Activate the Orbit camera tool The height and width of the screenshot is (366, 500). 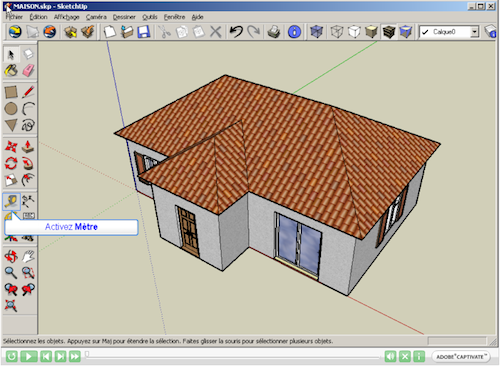[x=11, y=256]
